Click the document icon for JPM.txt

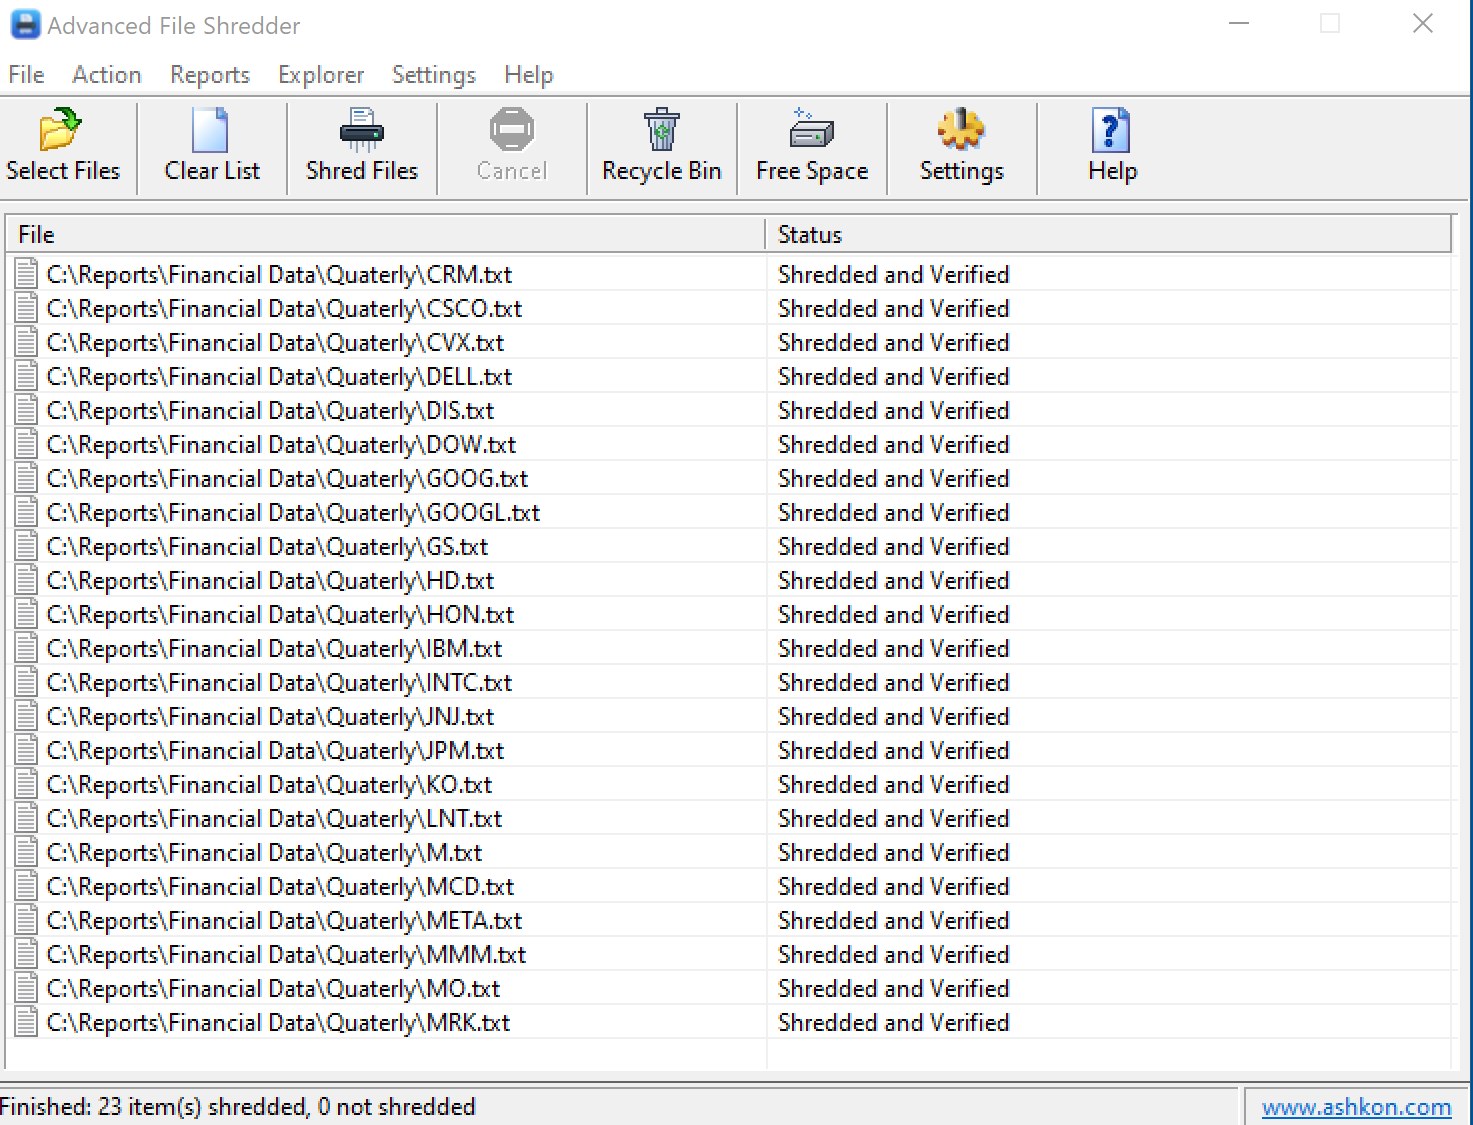(x=27, y=750)
